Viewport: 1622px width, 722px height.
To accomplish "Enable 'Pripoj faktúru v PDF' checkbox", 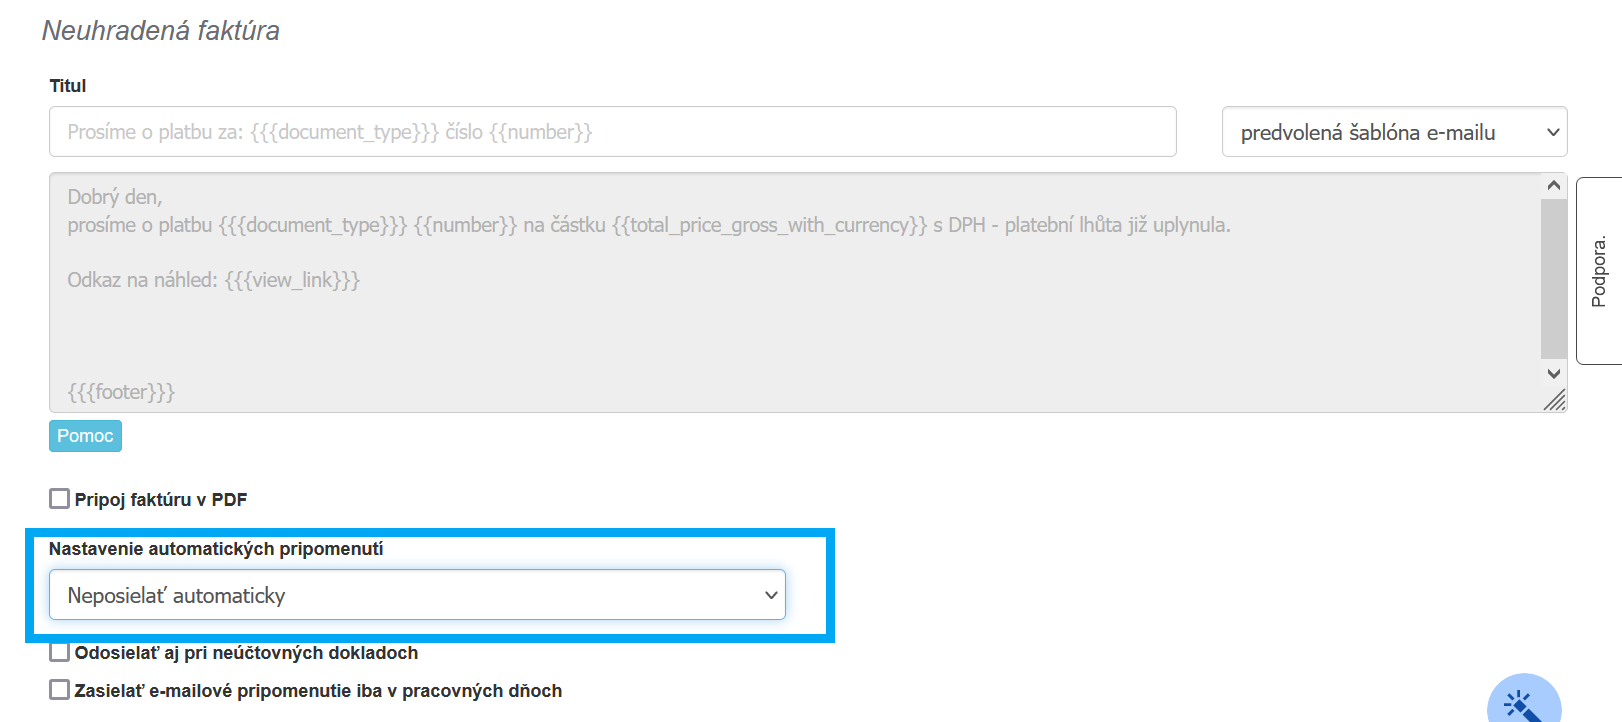I will click(x=60, y=499).
